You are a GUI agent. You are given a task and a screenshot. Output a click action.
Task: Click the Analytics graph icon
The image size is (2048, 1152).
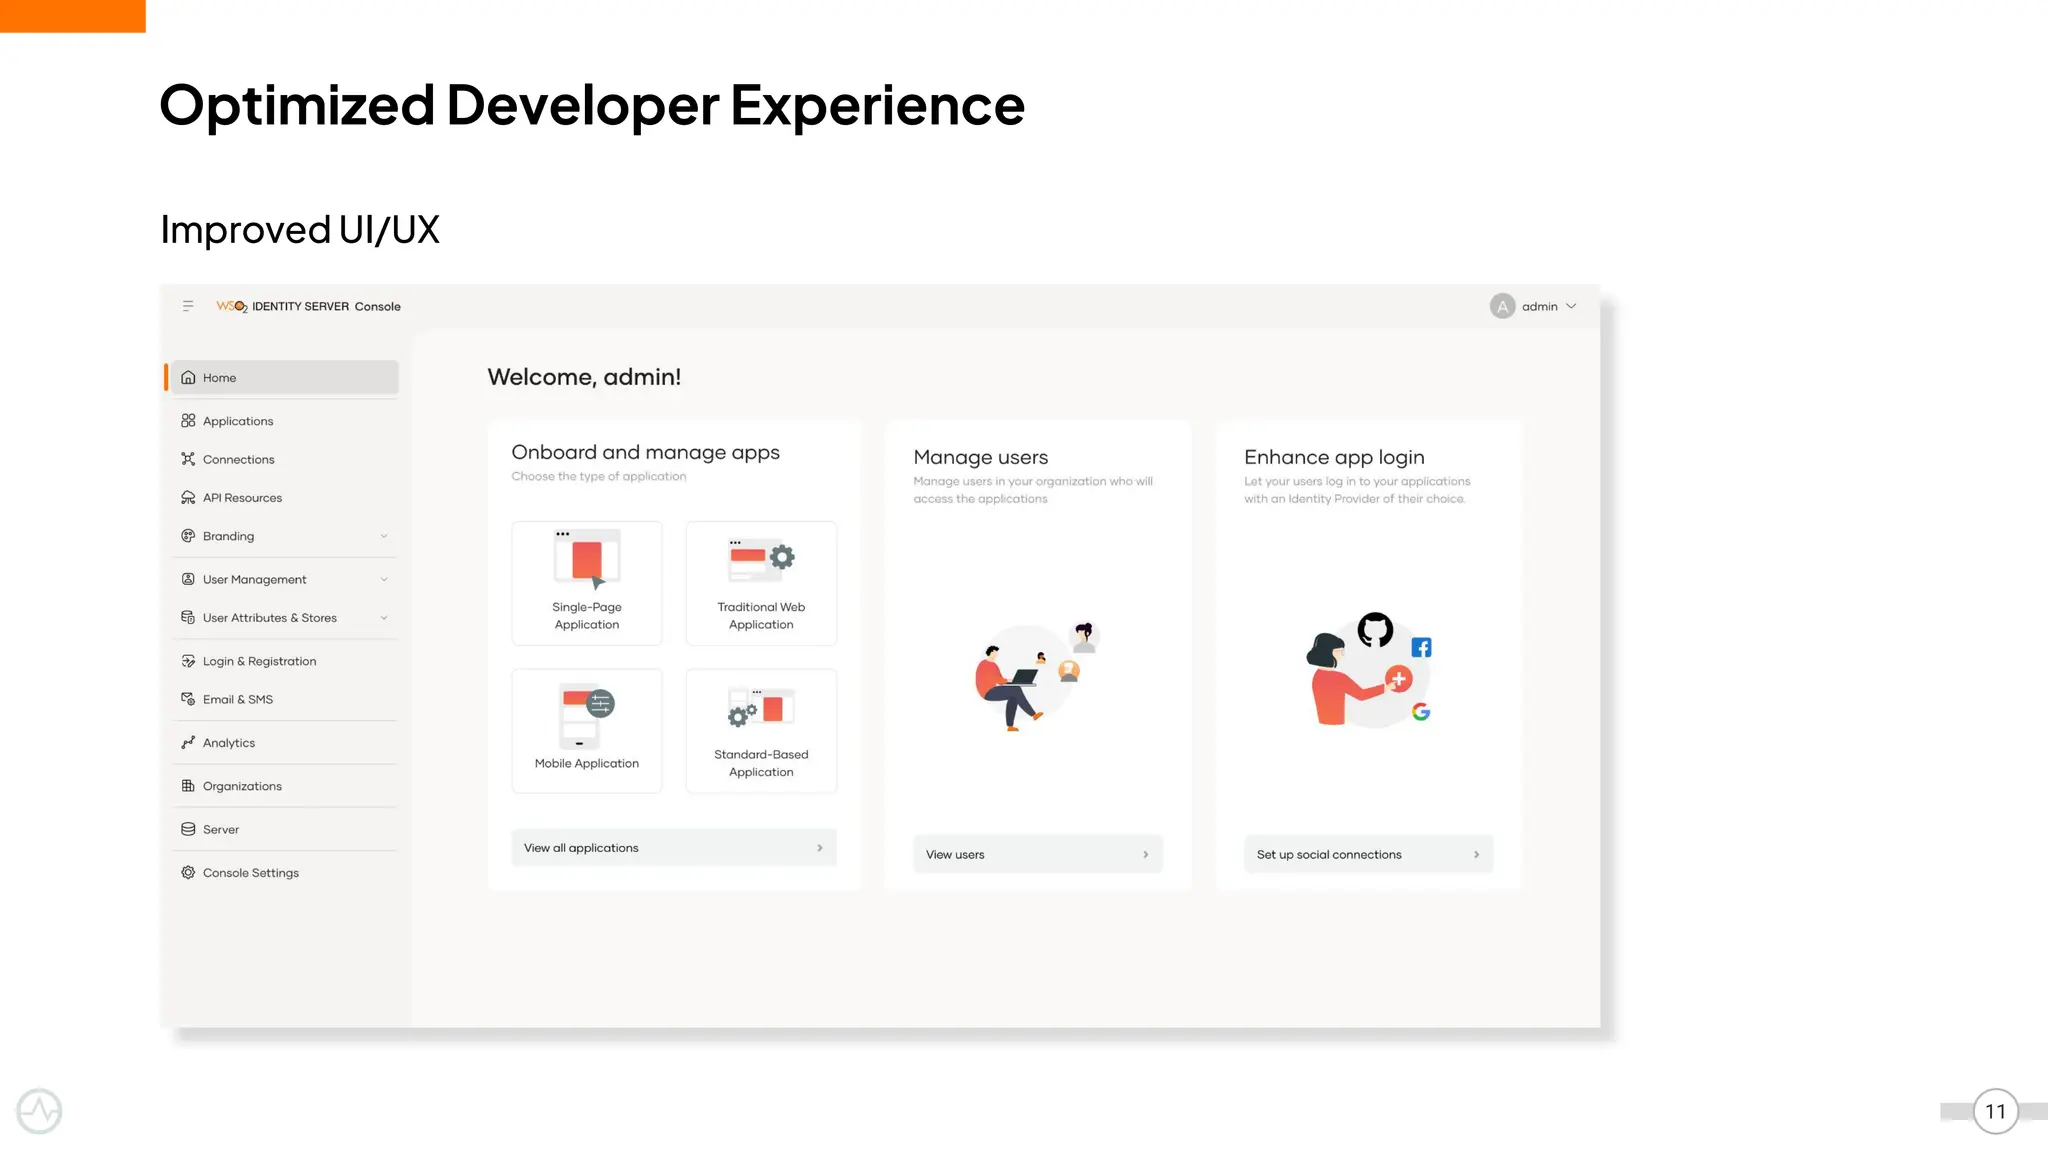pos(188,742)
